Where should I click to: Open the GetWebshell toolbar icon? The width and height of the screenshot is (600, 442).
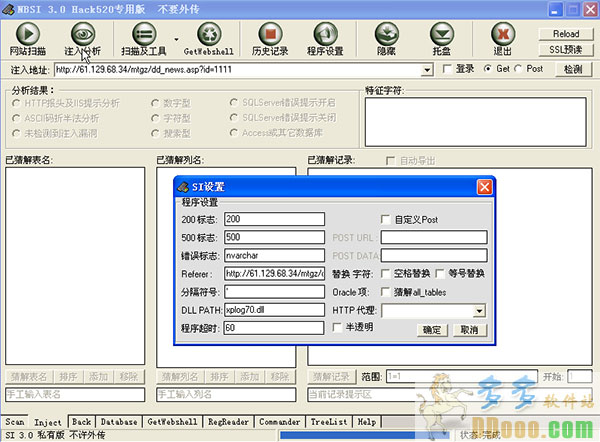[209, 39]
